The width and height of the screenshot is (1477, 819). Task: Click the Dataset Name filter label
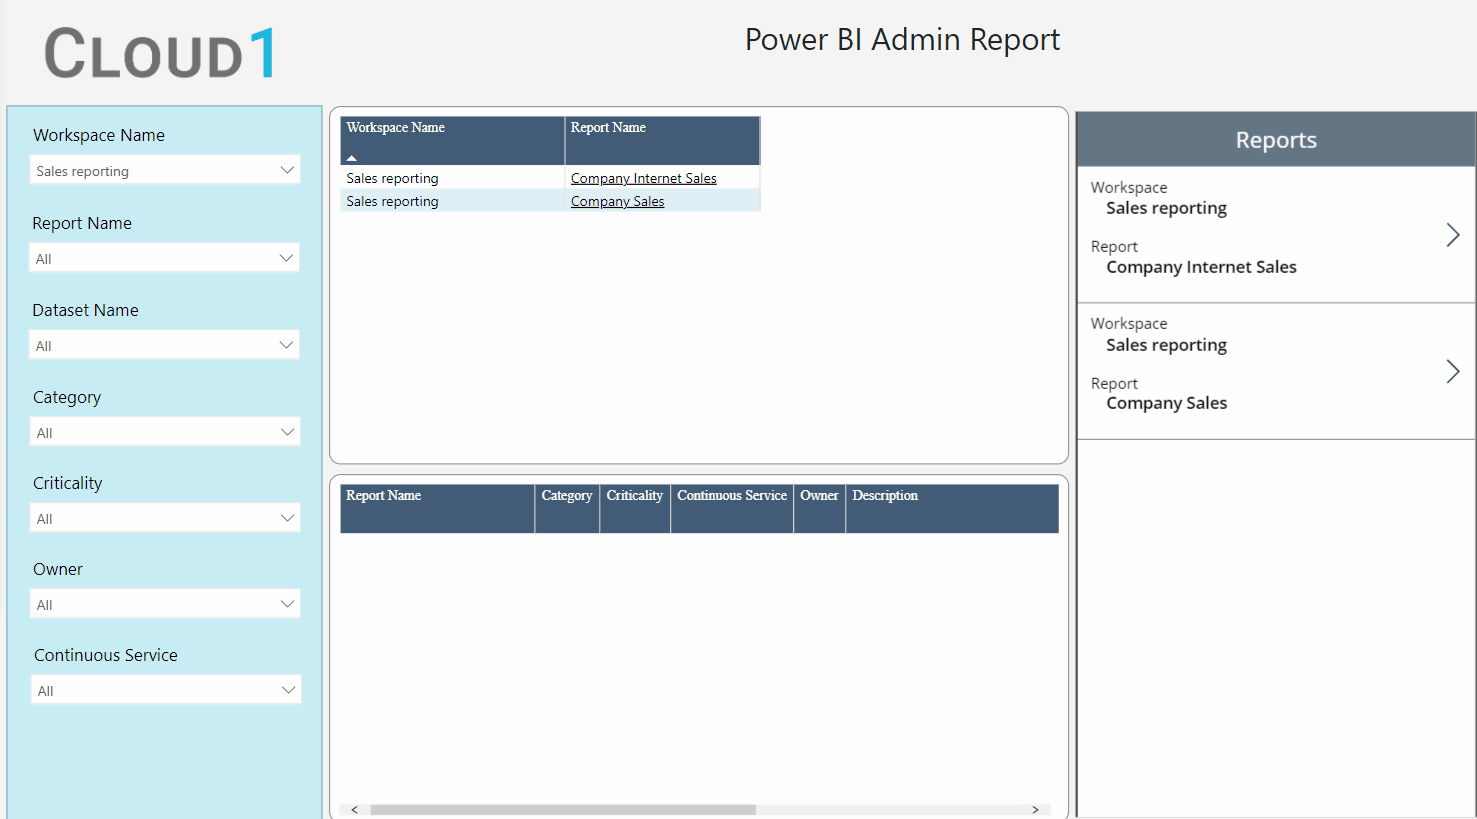pyautogui.click(x=85, y=310)
